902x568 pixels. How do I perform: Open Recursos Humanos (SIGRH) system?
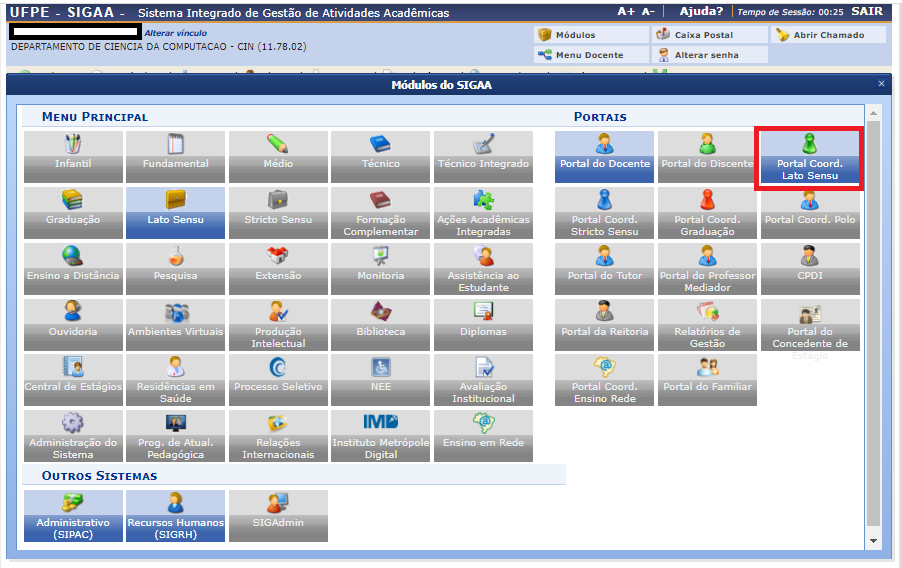(175, 515)
